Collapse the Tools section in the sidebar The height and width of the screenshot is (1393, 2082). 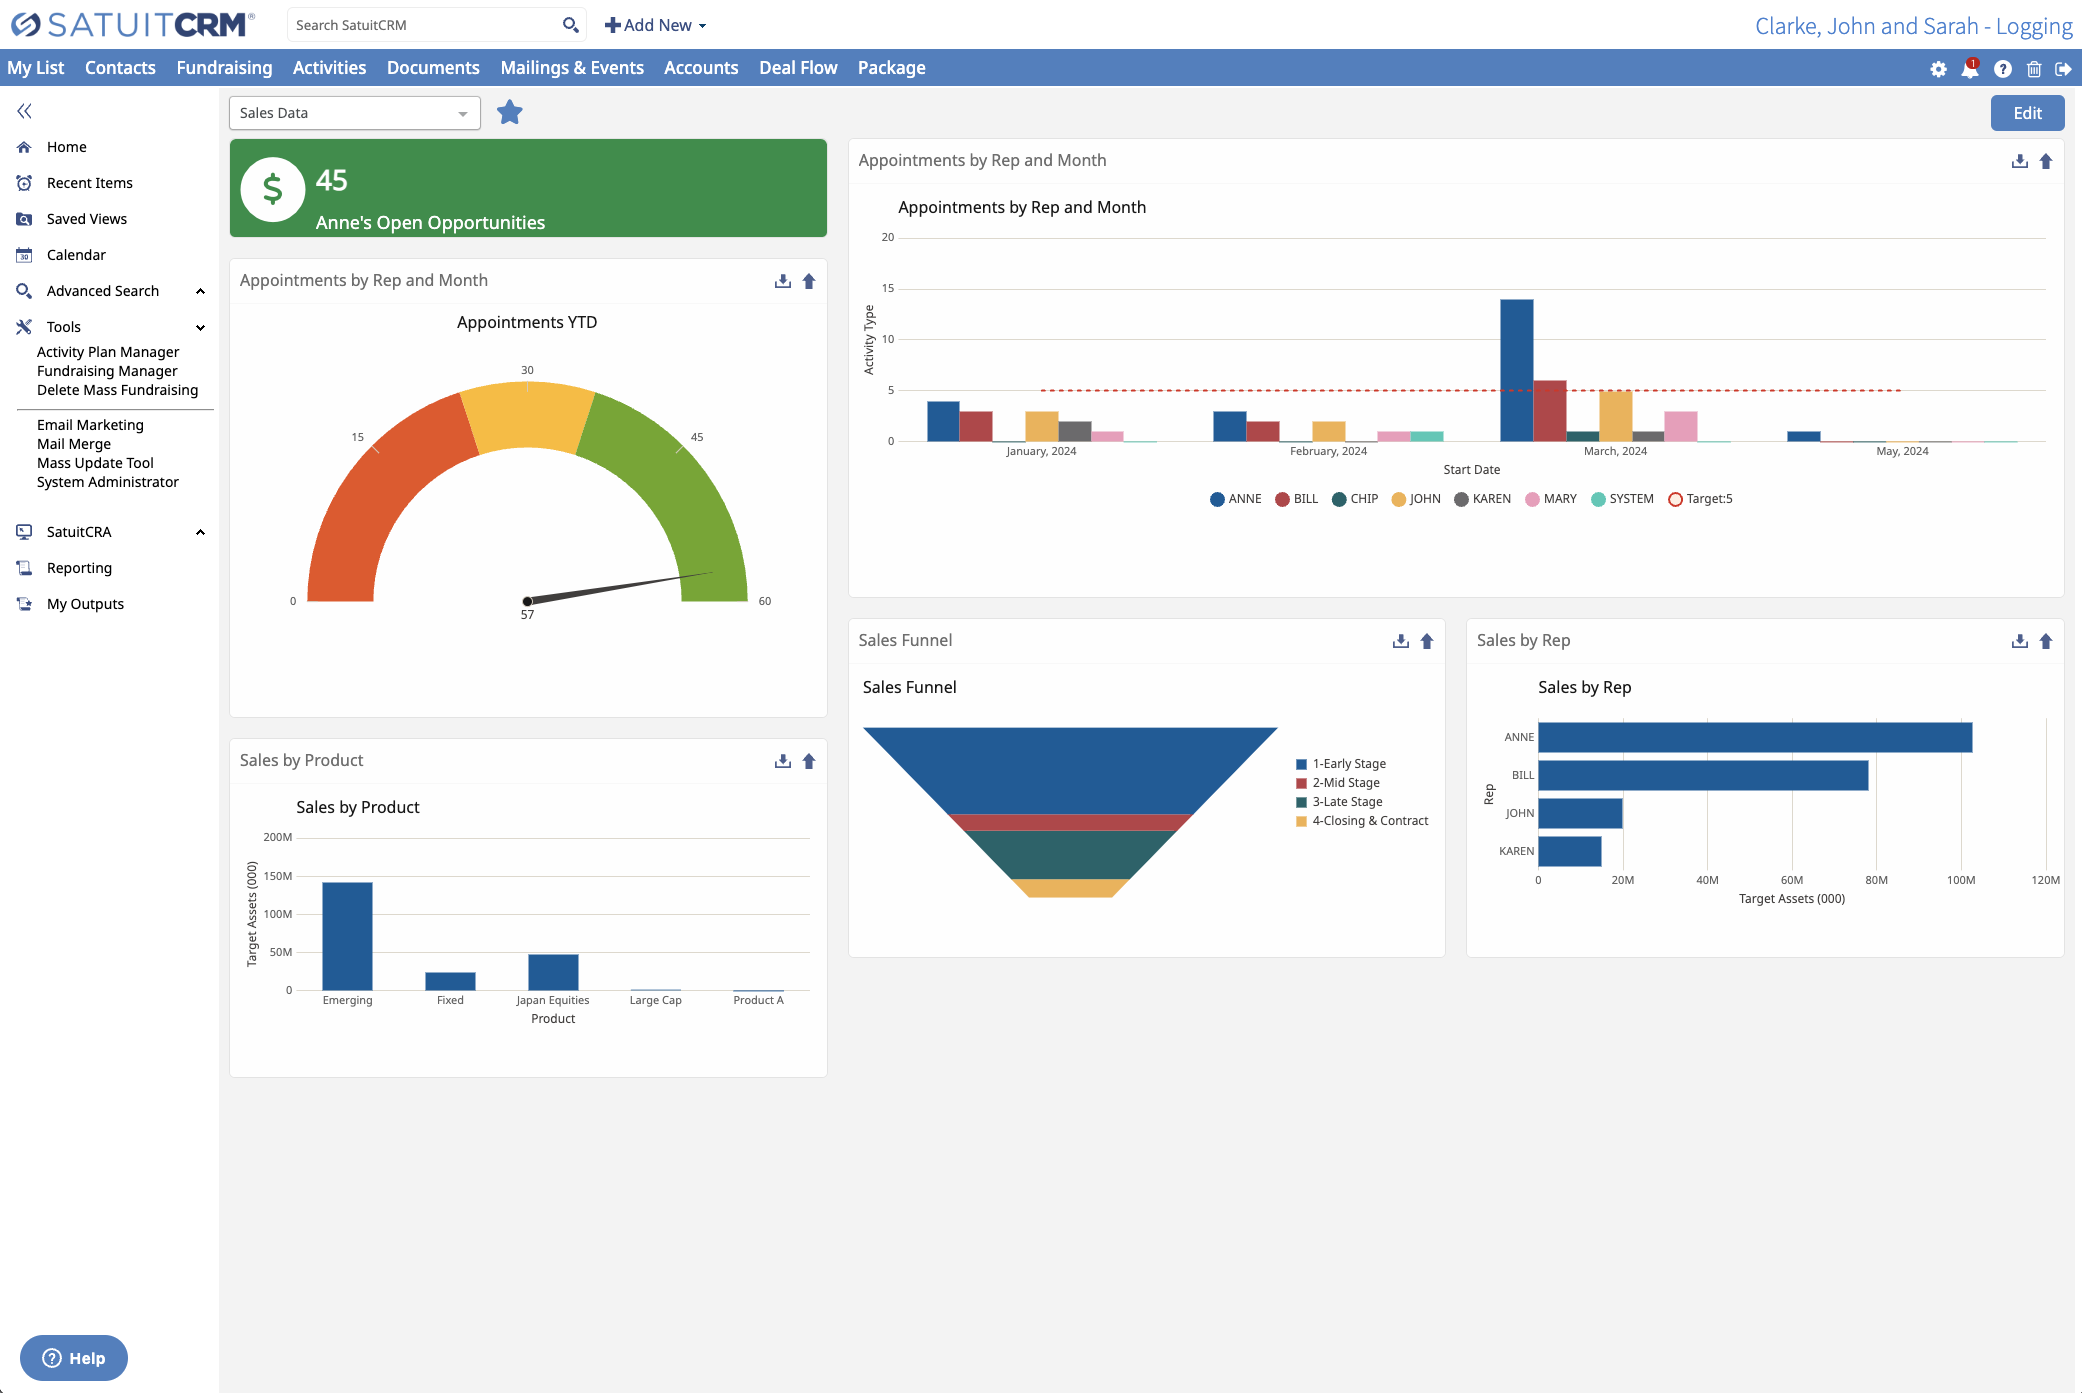coord(200,327)
